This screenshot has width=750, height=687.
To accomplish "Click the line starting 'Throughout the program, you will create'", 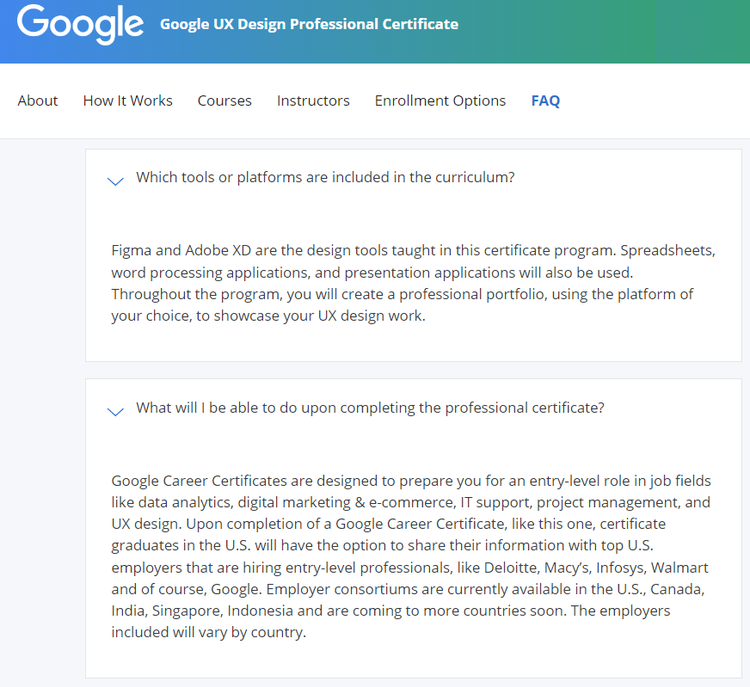I will click(x=402, y=294).
